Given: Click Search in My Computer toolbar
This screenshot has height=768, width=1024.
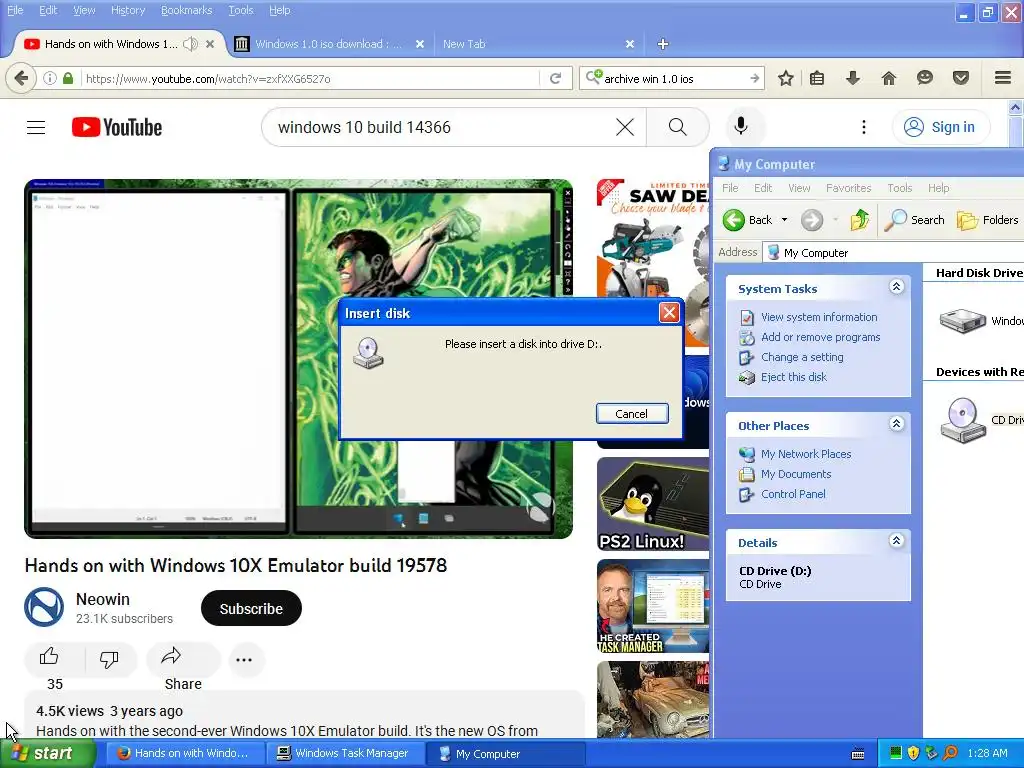Looking at the screenshot, I should coord(914,220).
